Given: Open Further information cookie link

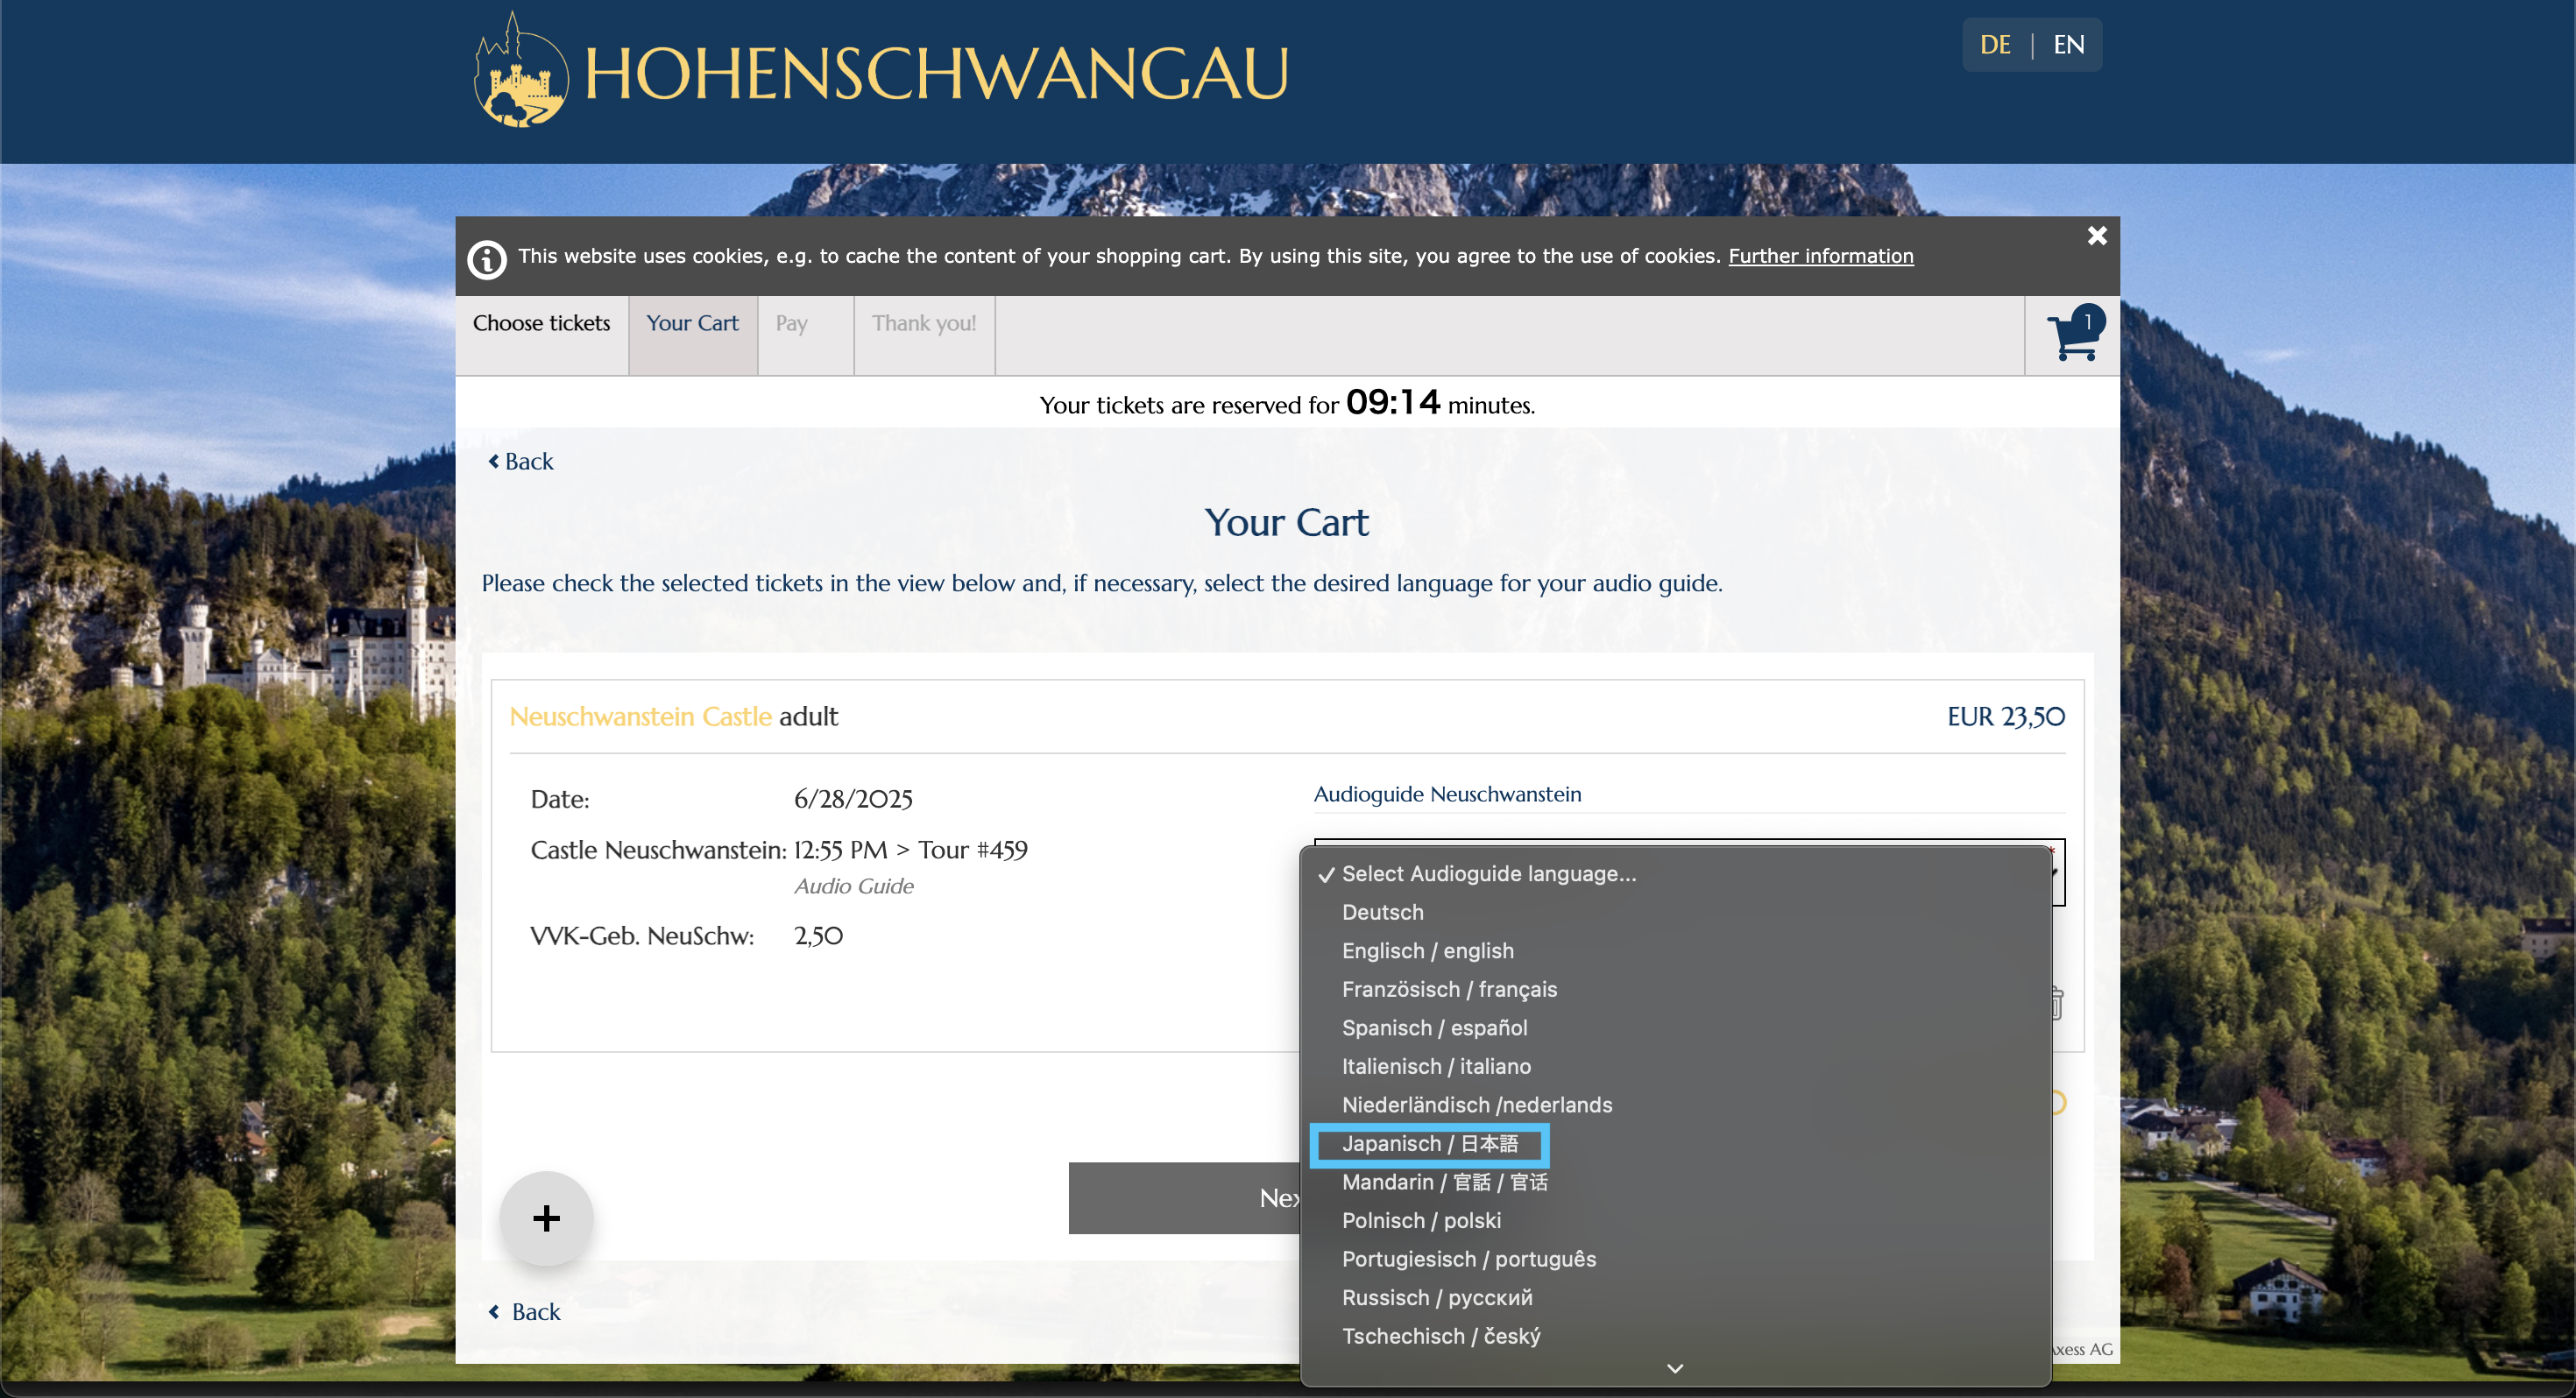Looking at the screenshot, I should pyautogui.click(x=1821, y=256).
